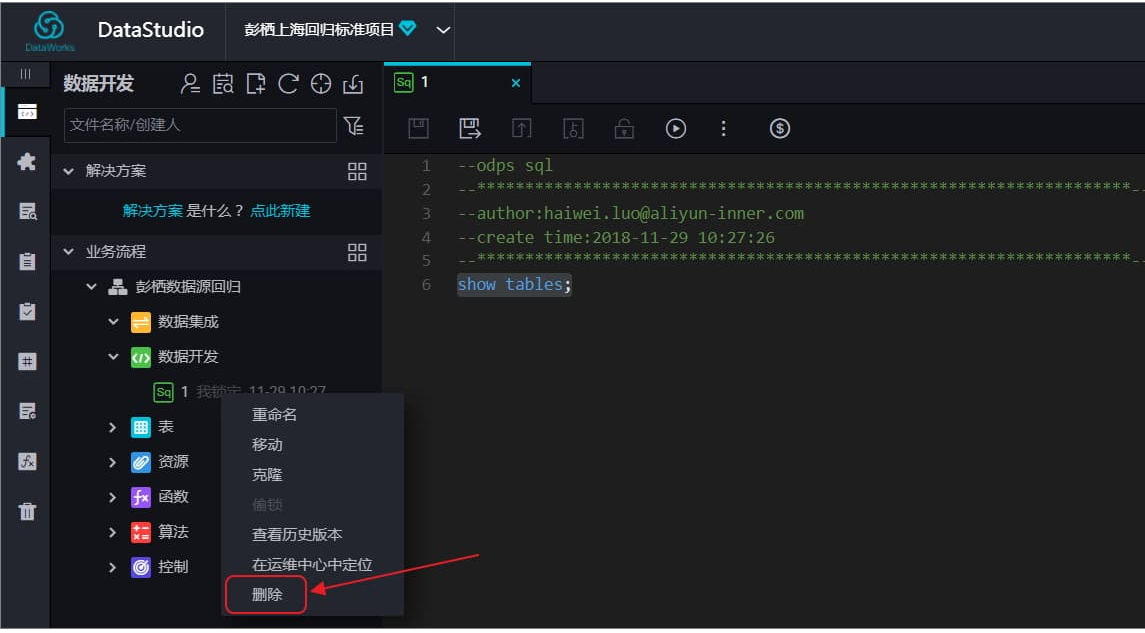Screen dimensions: 1145x633
Task: Click the save-and-submit icon in editor toolbar
Action: click(470, 128)
